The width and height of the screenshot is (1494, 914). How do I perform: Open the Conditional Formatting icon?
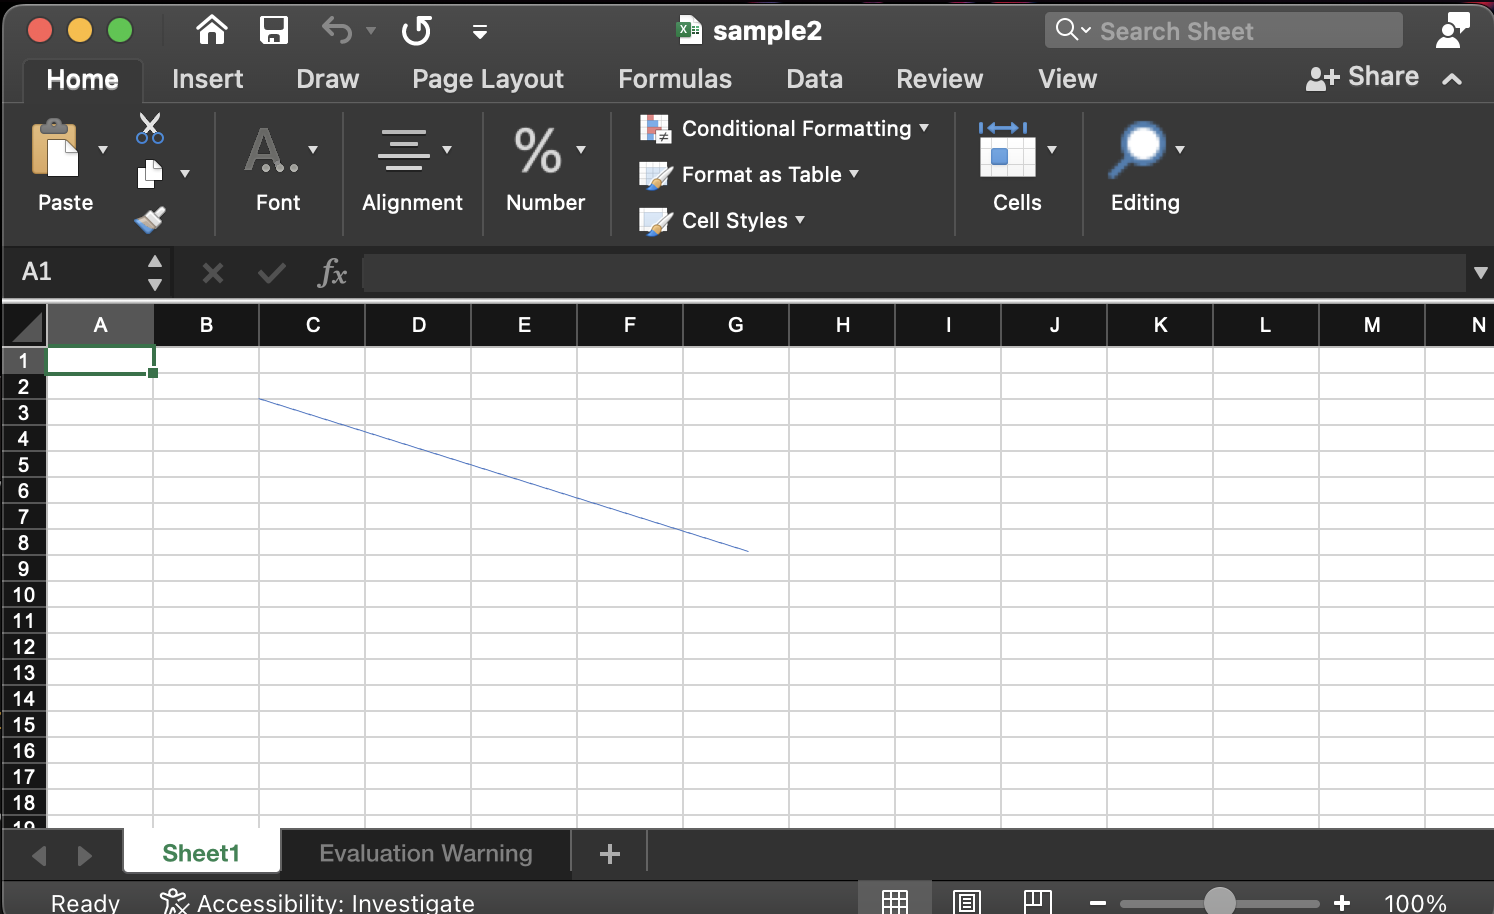point(655,128)
